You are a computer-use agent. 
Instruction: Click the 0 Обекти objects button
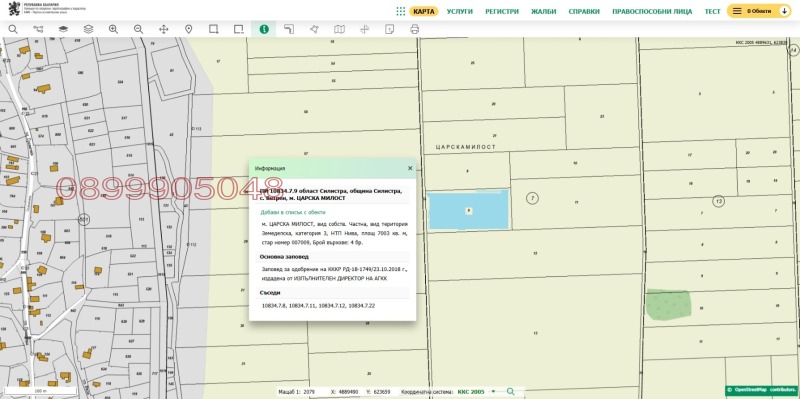(x=759, y=11)
